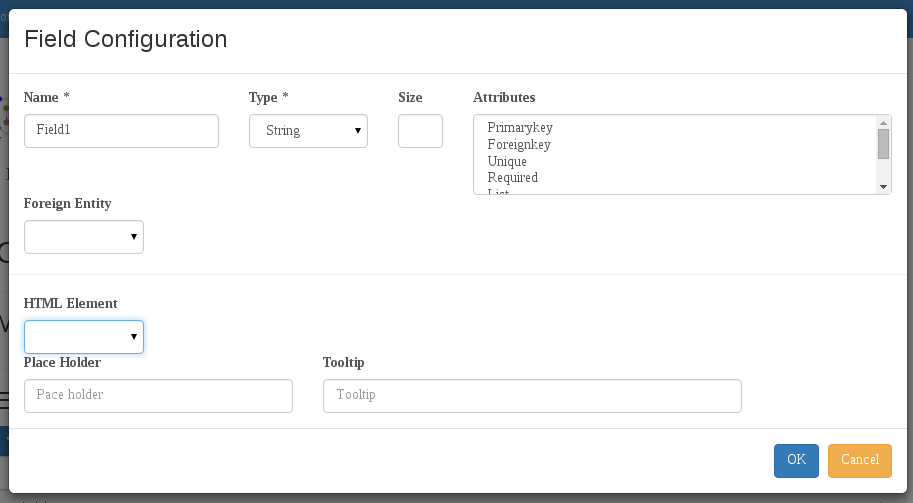Pick the Required attribute option
This screenshot has height=503, width=913.
pos(512,178)
